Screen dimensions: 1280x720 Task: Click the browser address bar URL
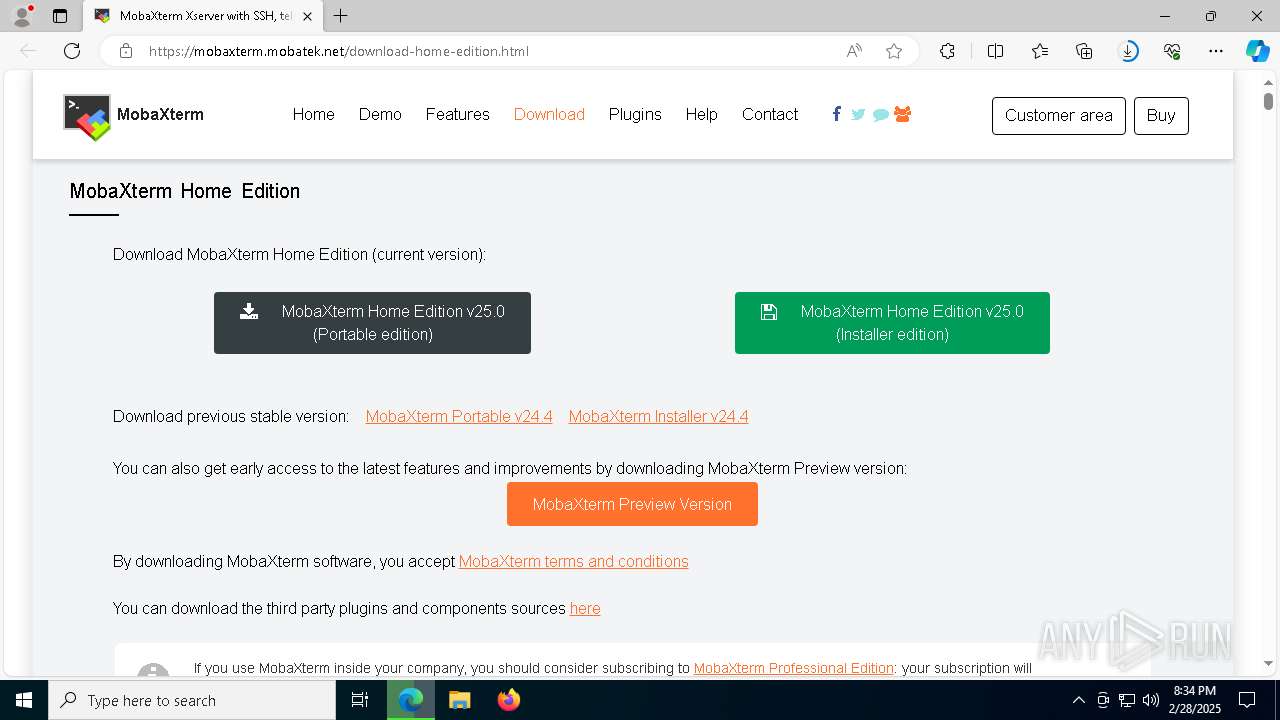[339, 51]
